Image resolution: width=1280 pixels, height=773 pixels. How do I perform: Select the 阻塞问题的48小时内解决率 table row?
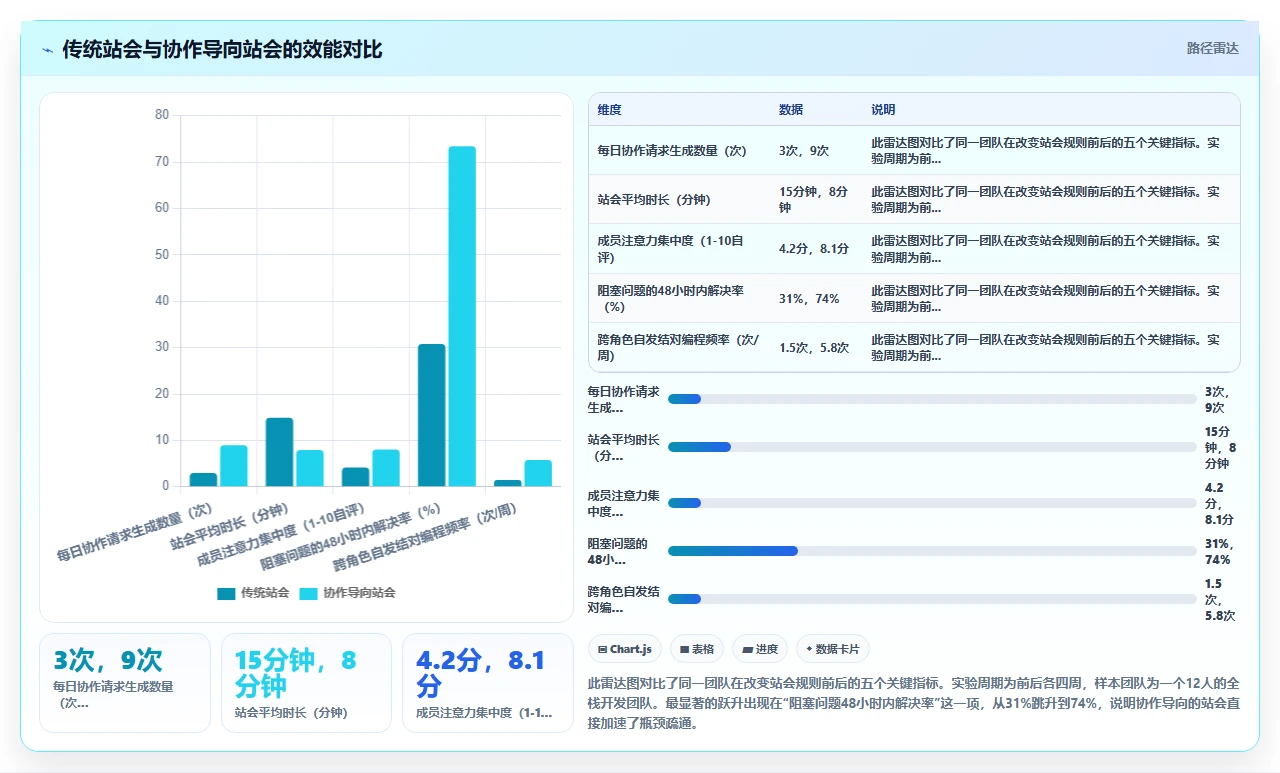pos(914,298)
